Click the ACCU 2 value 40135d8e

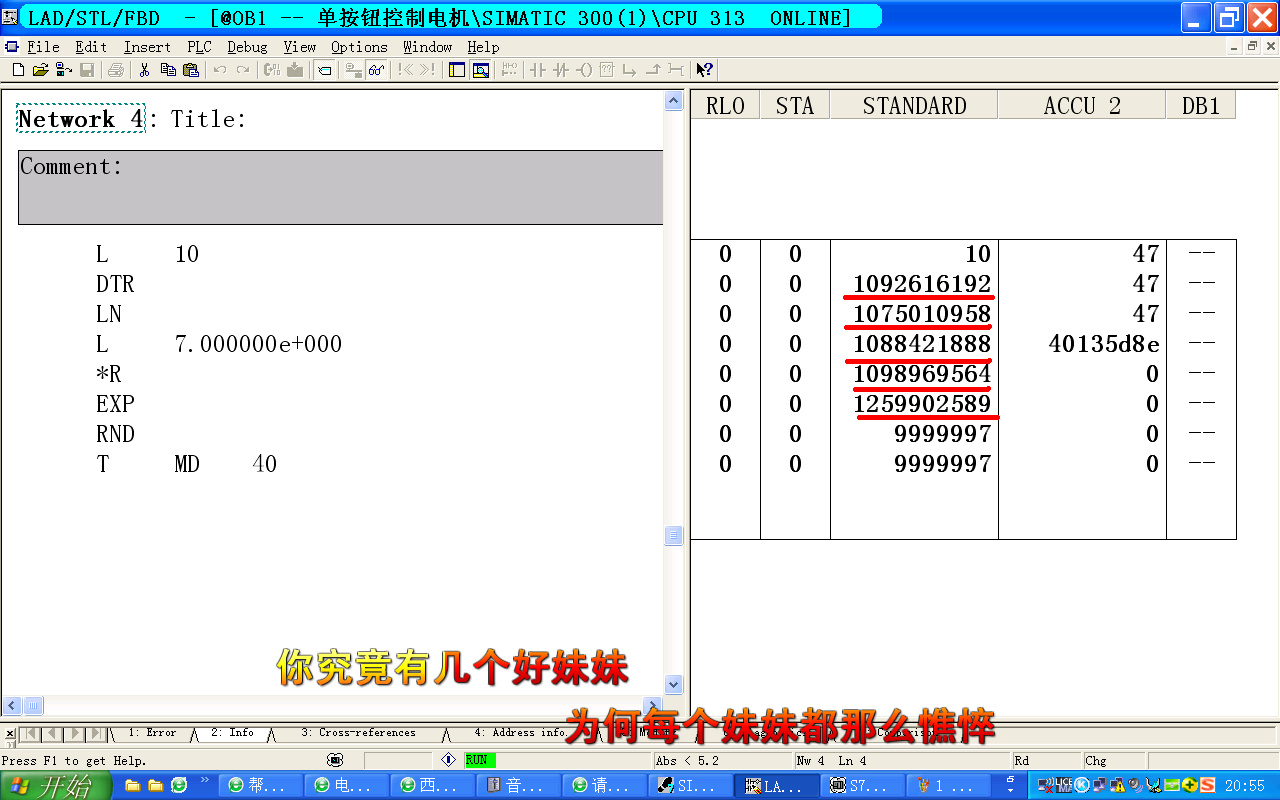tap(1104, 344)
